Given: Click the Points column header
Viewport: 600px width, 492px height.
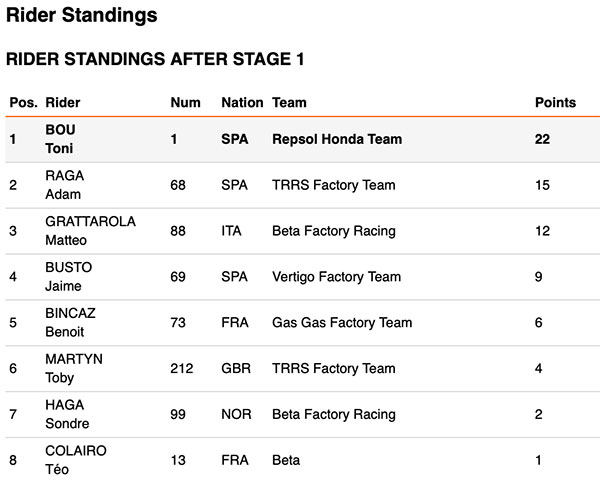Looking at the screenshot, I should (555, 102).
